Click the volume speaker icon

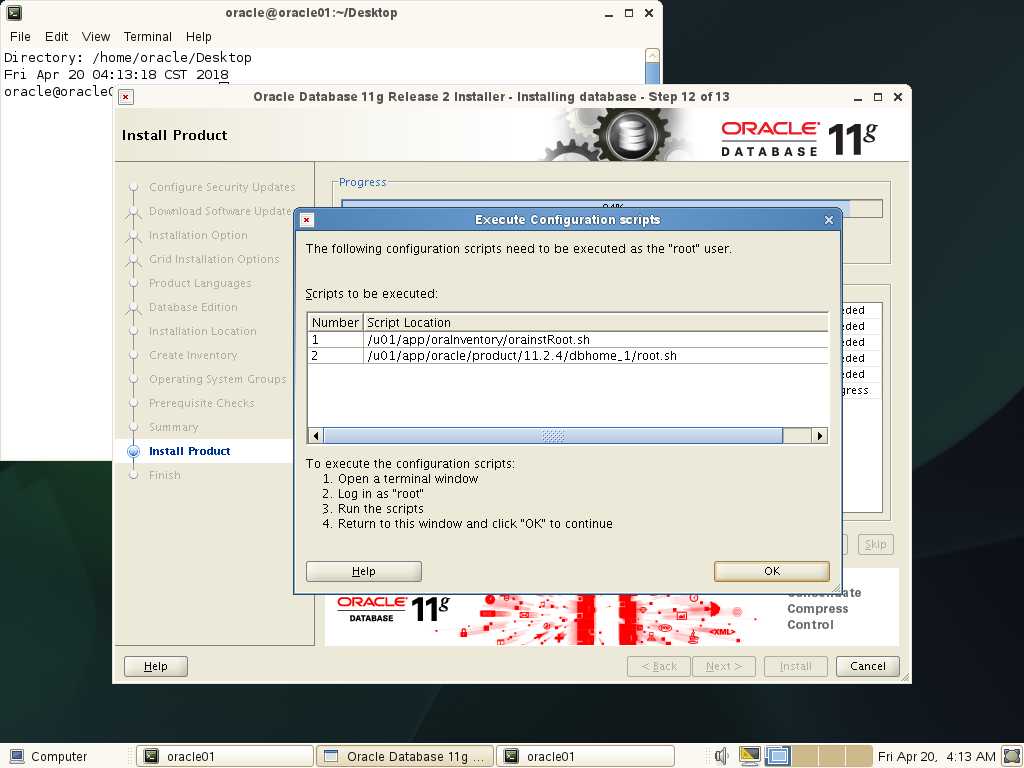point(721,756)
